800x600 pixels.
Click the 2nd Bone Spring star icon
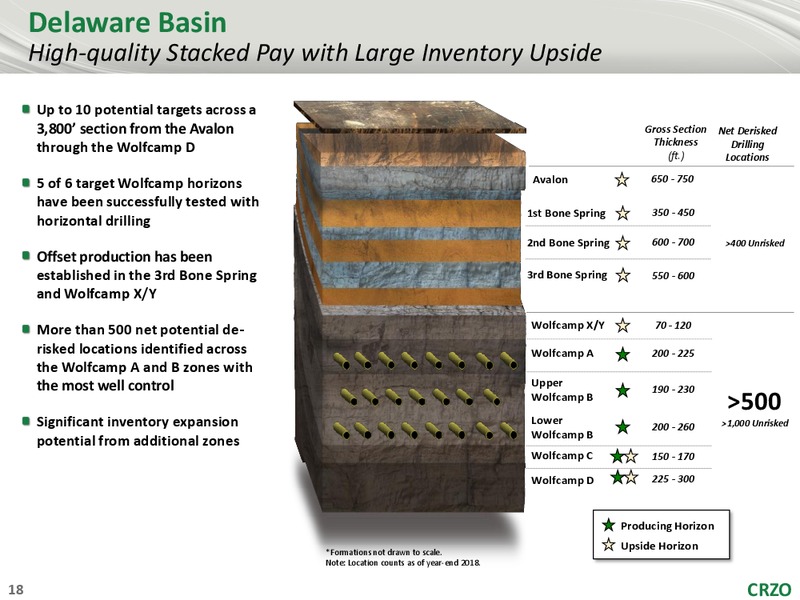click(x=622, y=243)
